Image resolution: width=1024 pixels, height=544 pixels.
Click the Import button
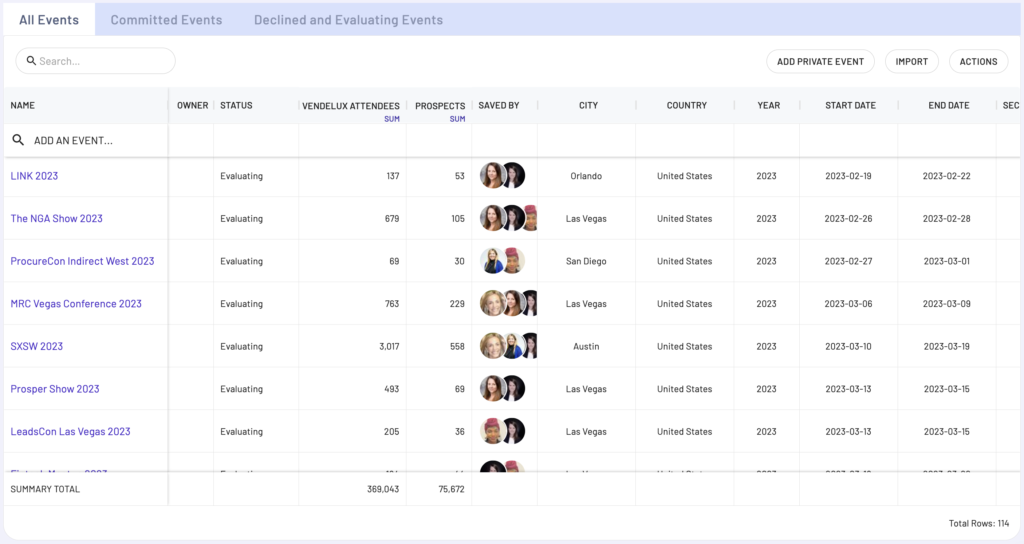(x=911, y=61)
